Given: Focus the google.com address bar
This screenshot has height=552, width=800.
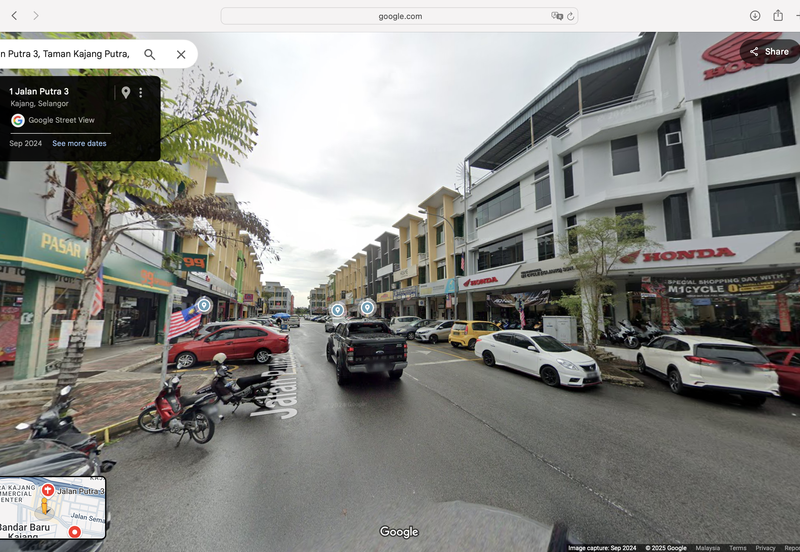Looking at the screenshot, I should pos(399,16).
